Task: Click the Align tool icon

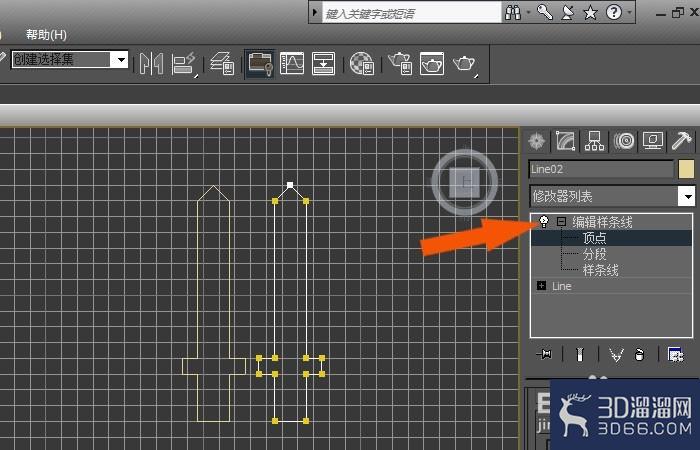Action: pos(183,64)
